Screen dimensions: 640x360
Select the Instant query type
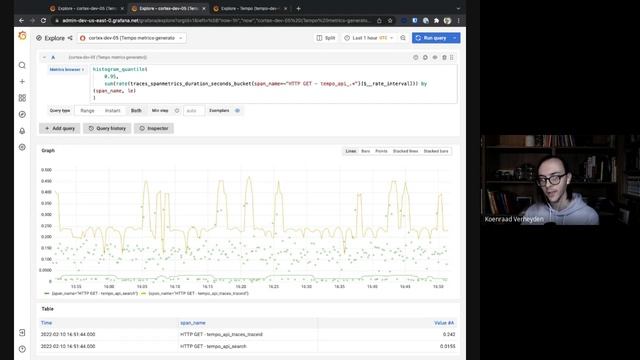click(113, 111)
